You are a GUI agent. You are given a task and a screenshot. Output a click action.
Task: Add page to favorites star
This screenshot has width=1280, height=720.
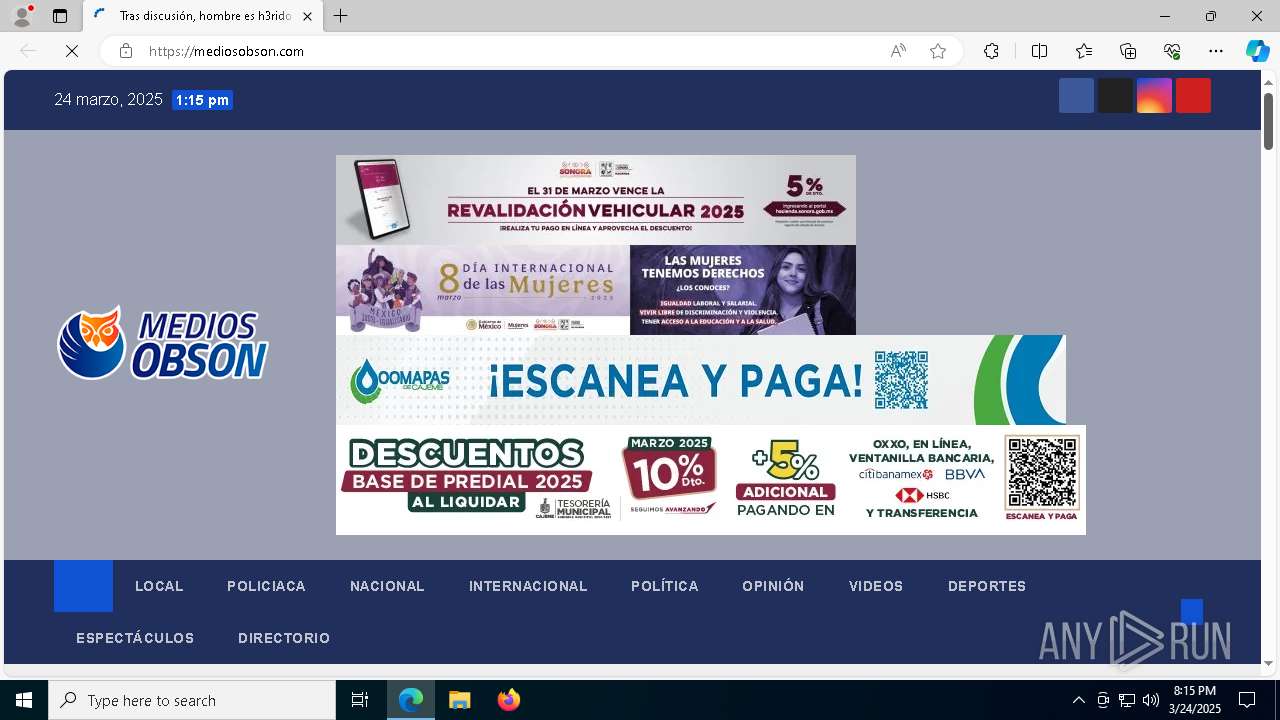938,51
